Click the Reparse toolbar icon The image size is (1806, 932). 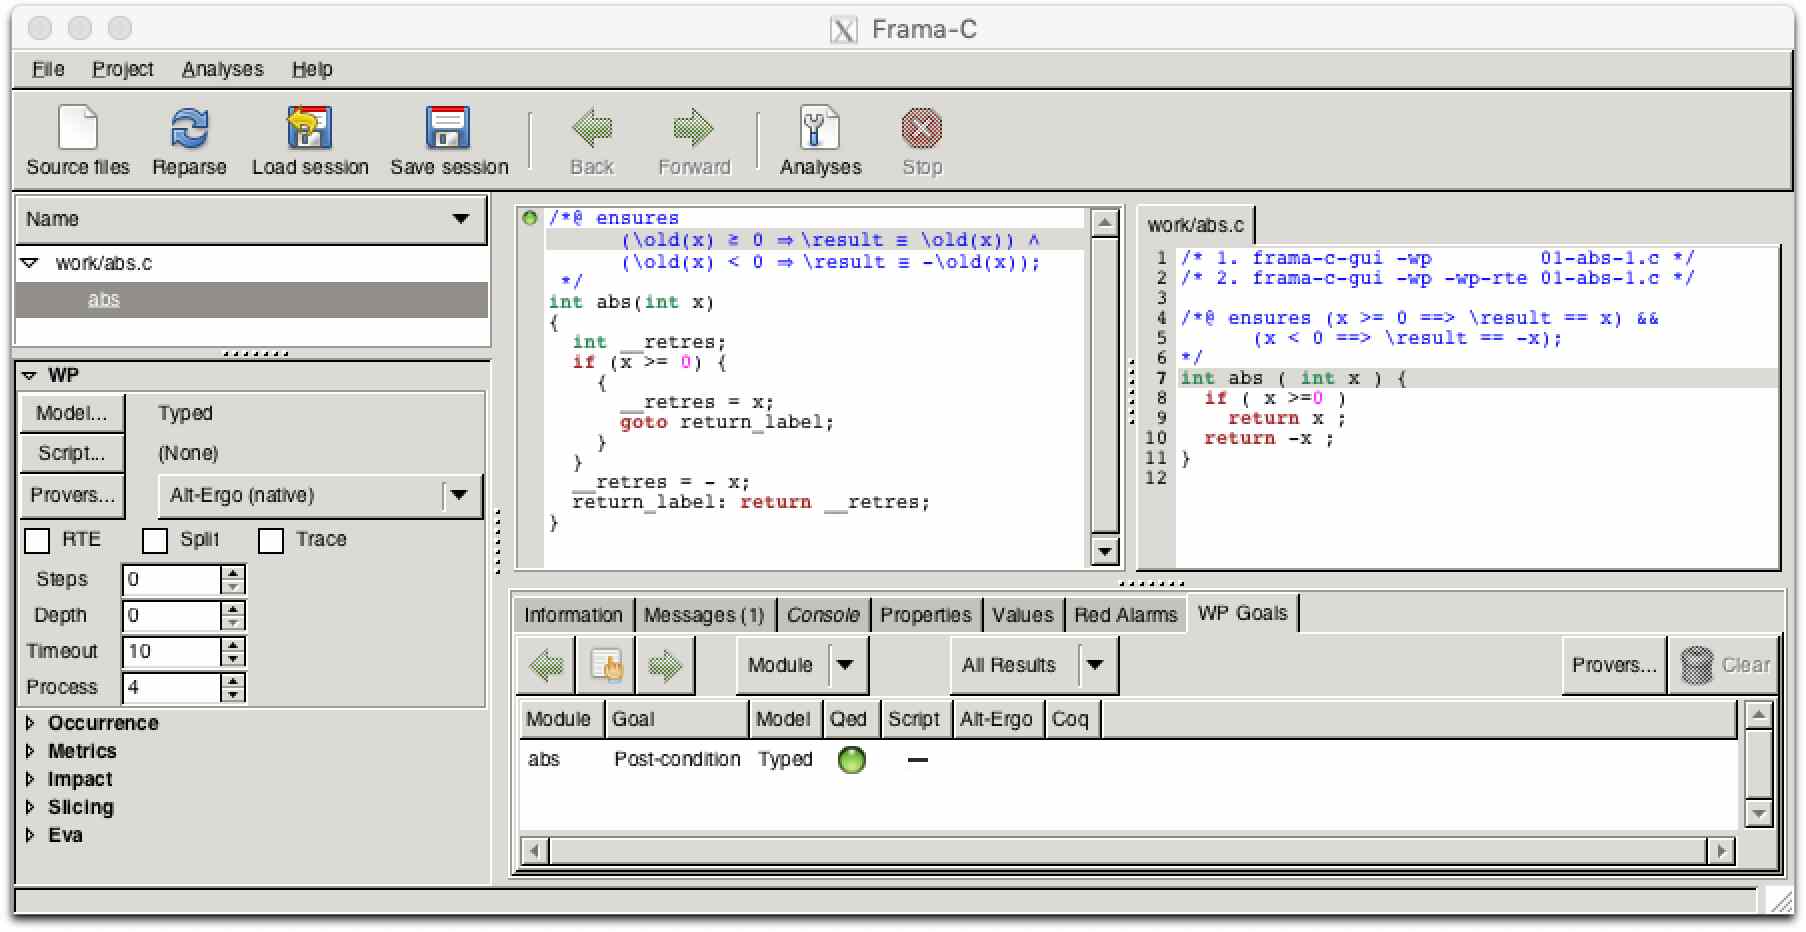(x=189, y=129)
